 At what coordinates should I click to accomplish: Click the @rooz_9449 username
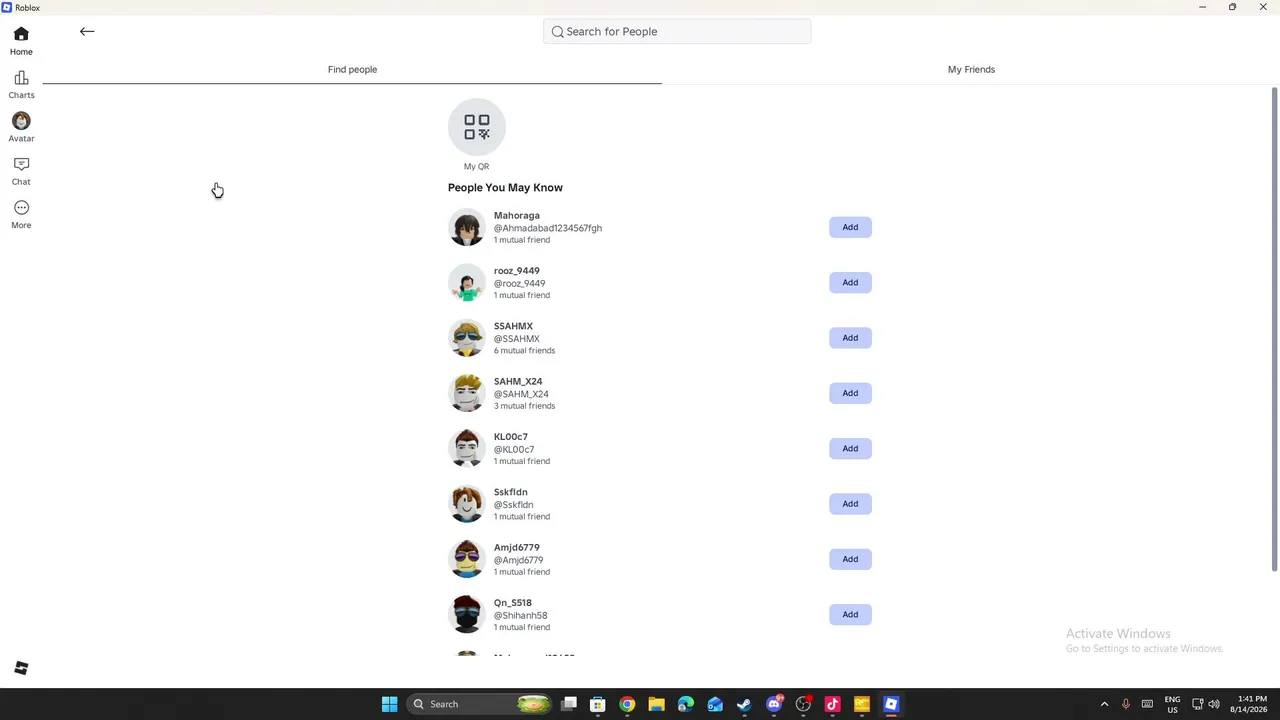point(519,283)
